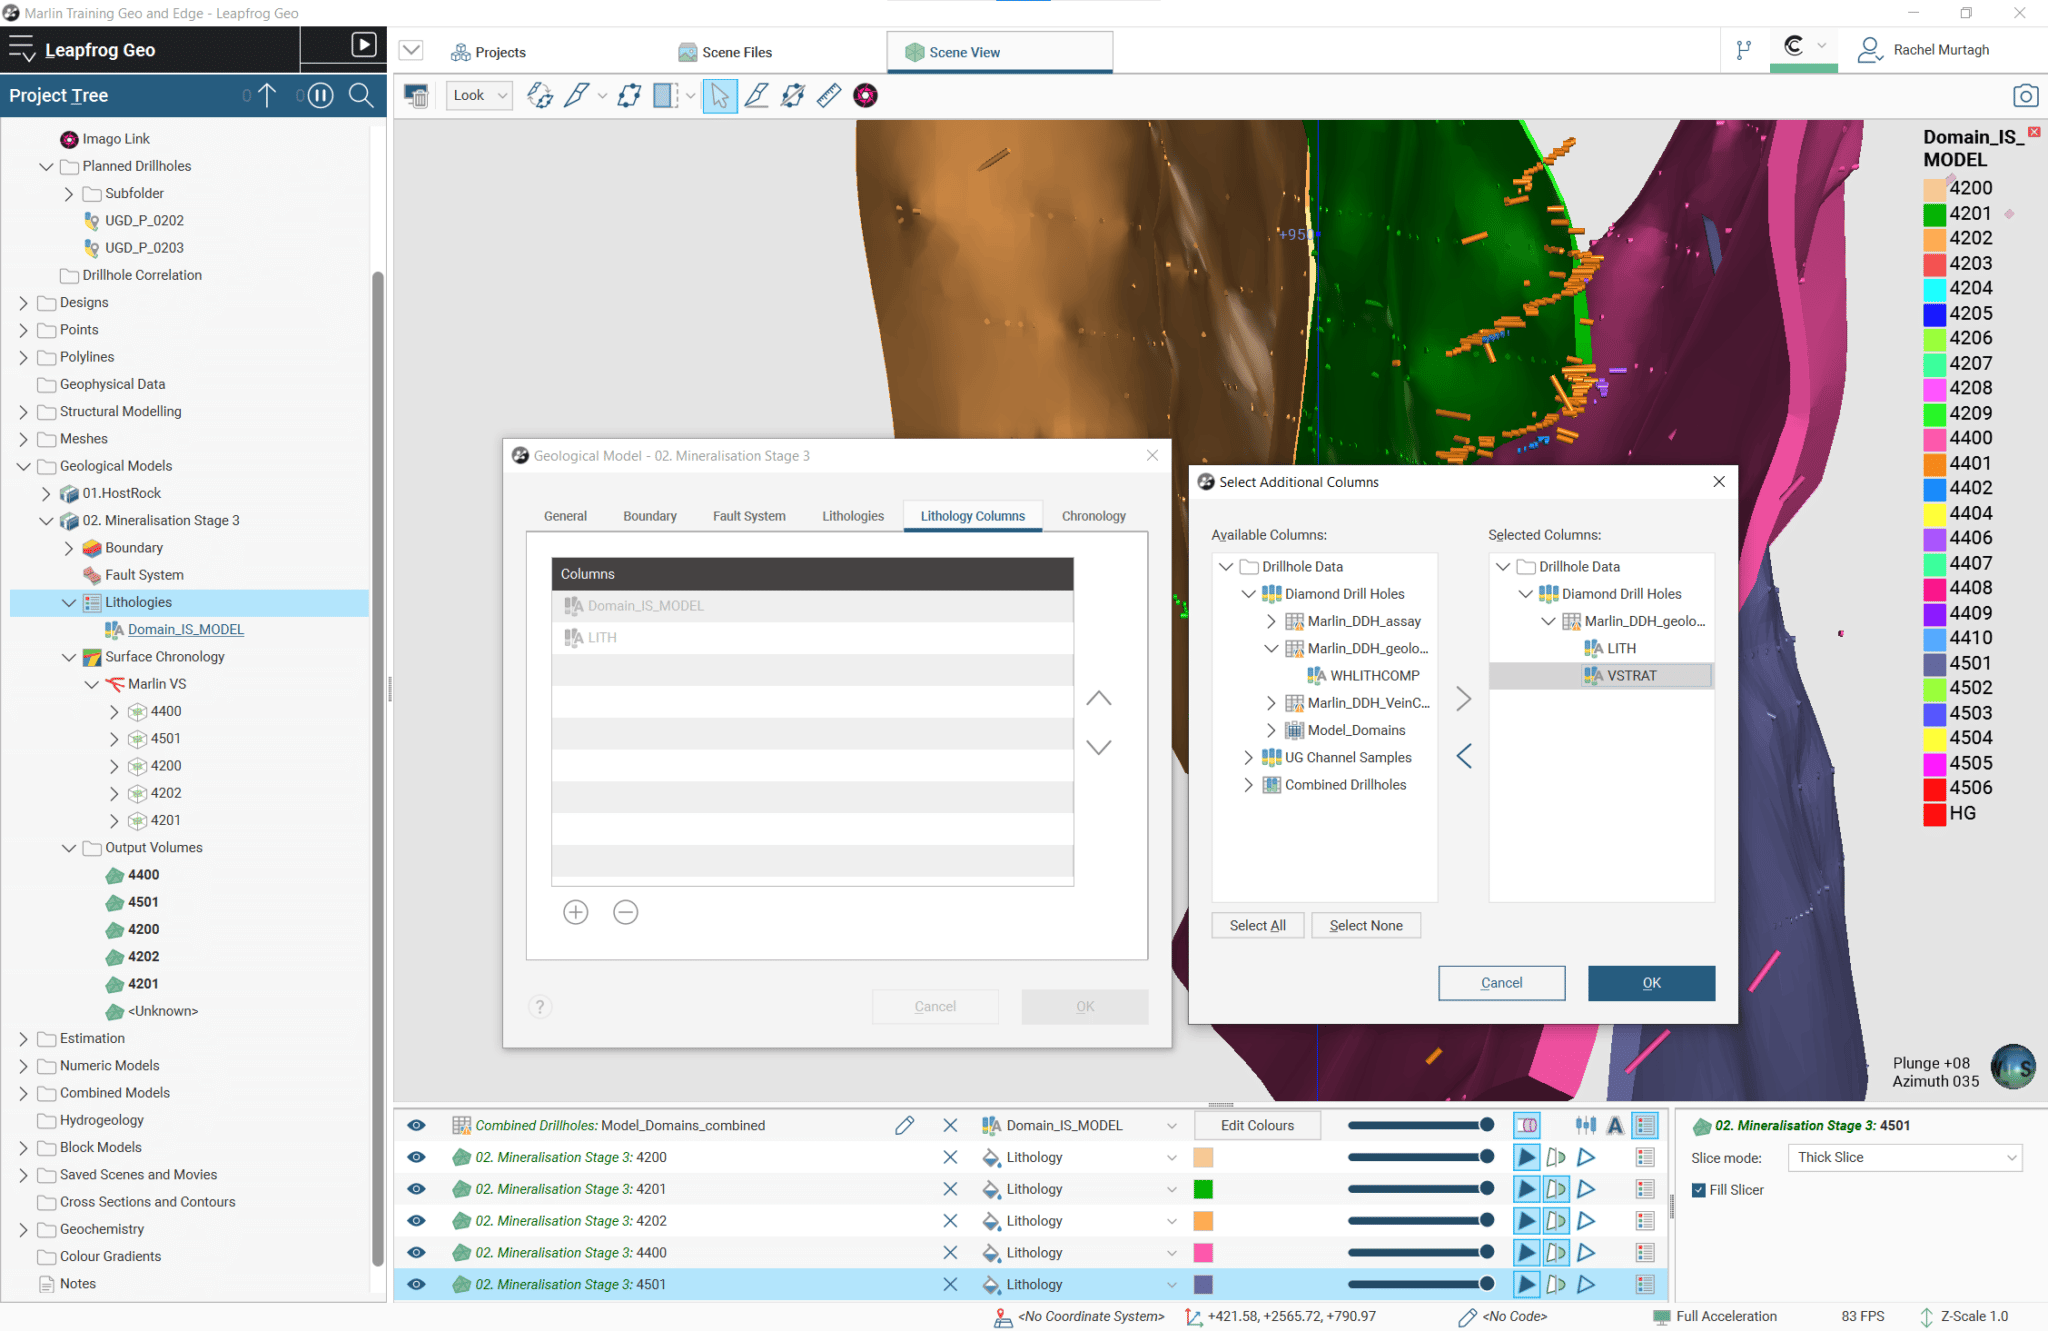Move column down with arrow

point(1099,747)
